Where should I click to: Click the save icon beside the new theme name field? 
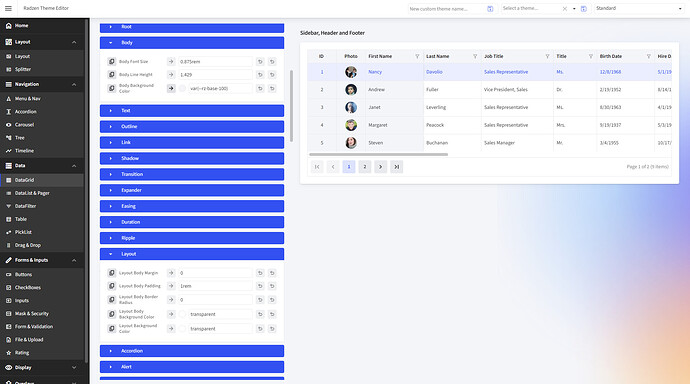[490, 9]
